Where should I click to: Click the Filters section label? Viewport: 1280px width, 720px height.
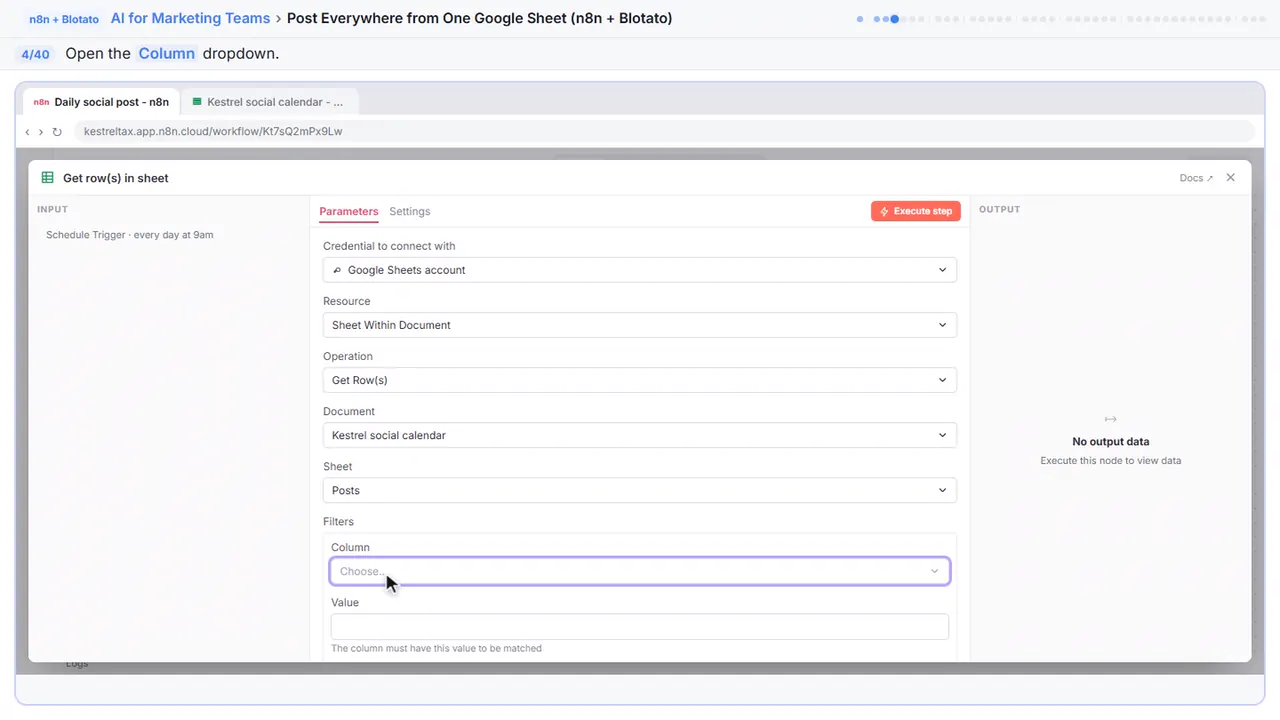point(338,522)
